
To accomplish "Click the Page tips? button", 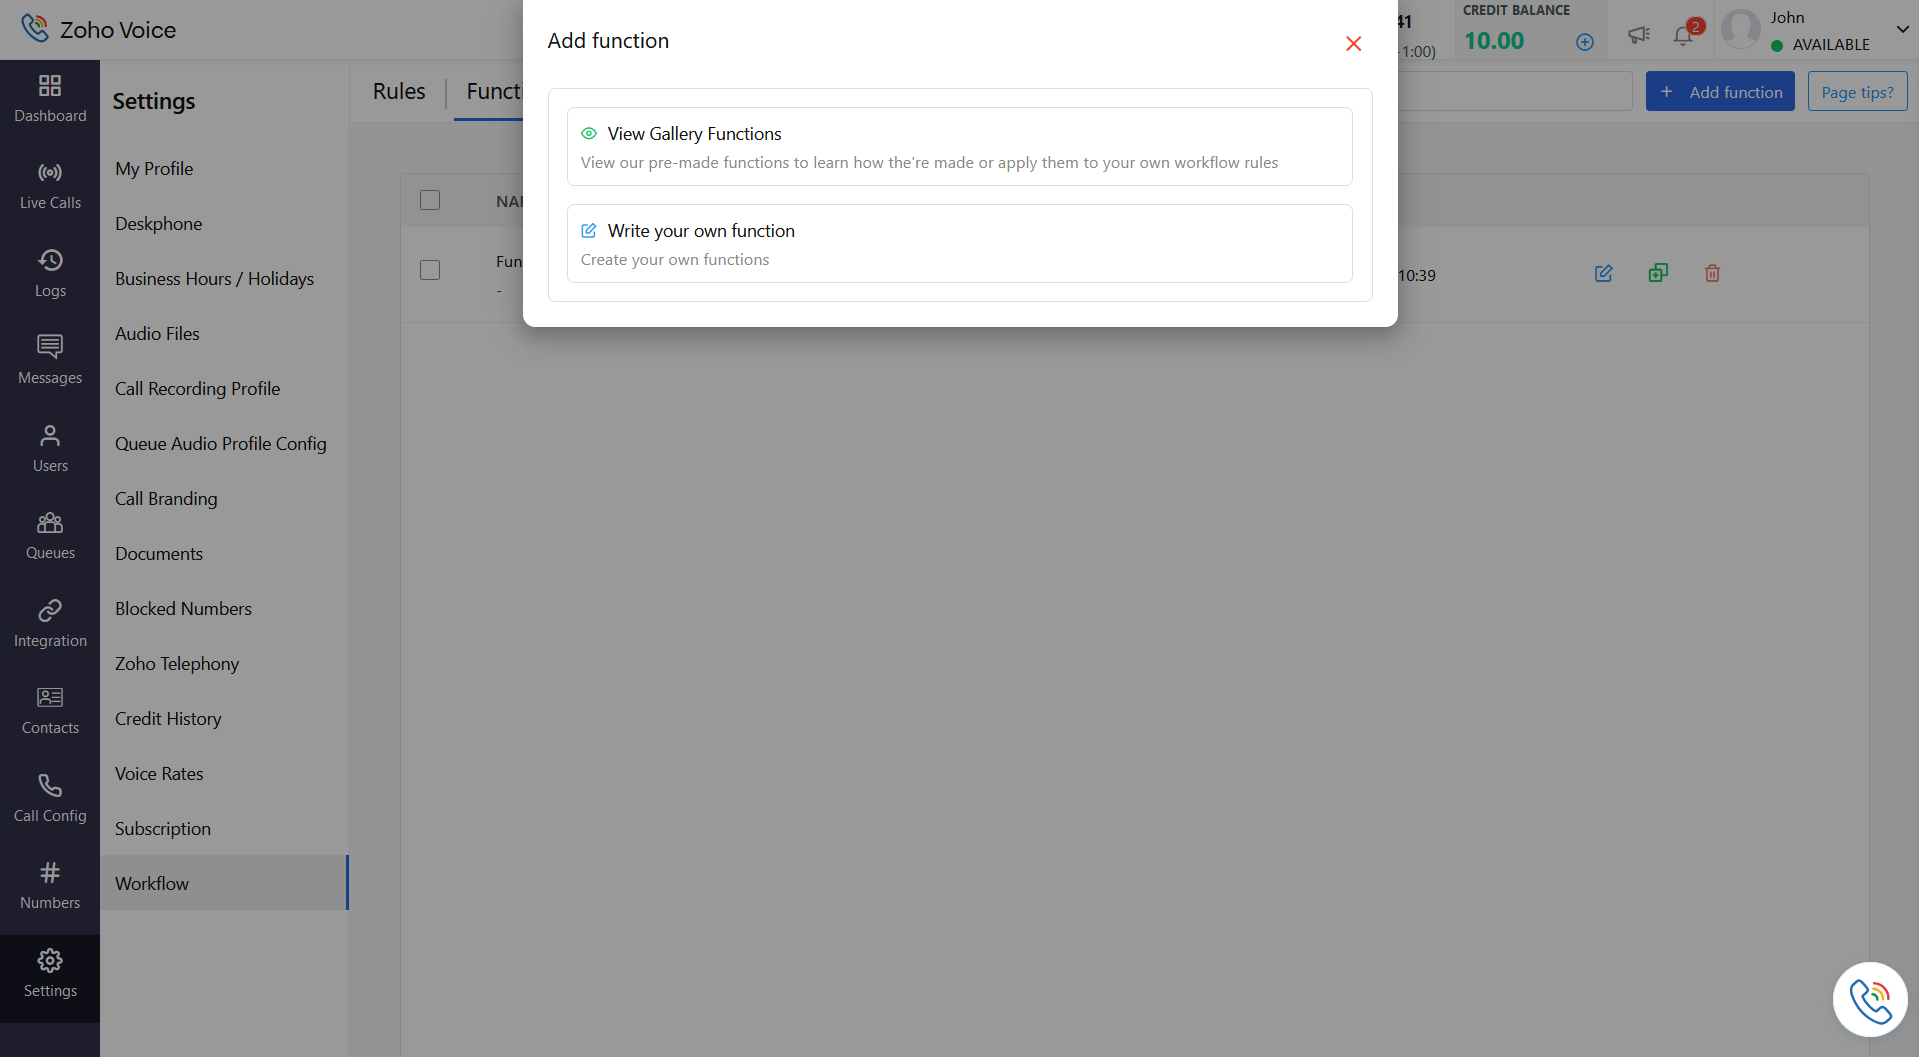I will click(x=1857, y=92).
